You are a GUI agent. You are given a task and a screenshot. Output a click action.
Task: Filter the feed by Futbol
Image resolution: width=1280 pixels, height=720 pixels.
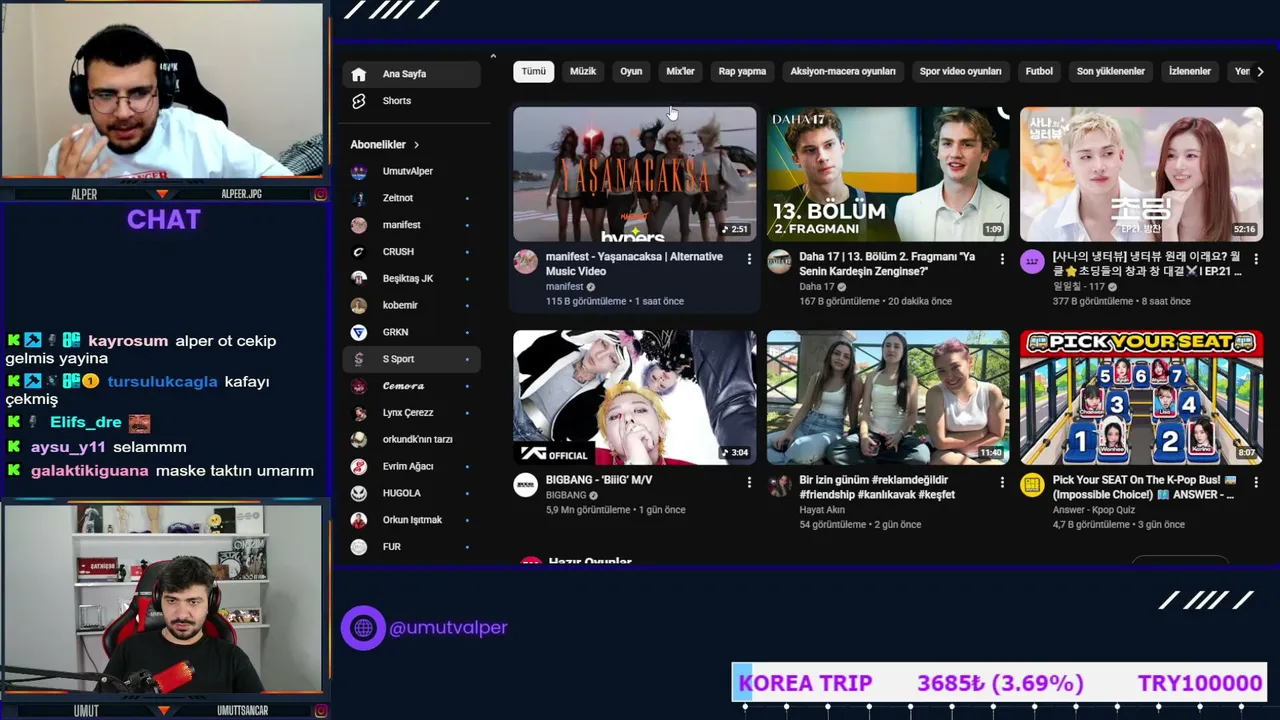point(1039,72)
